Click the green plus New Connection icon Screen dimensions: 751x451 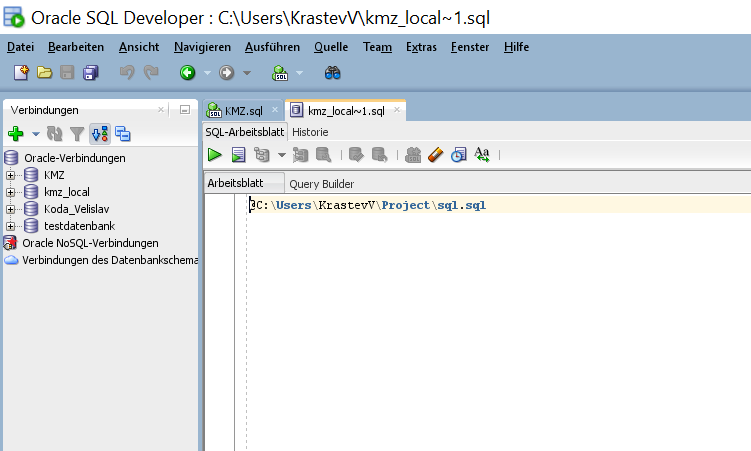coord(15,133)
